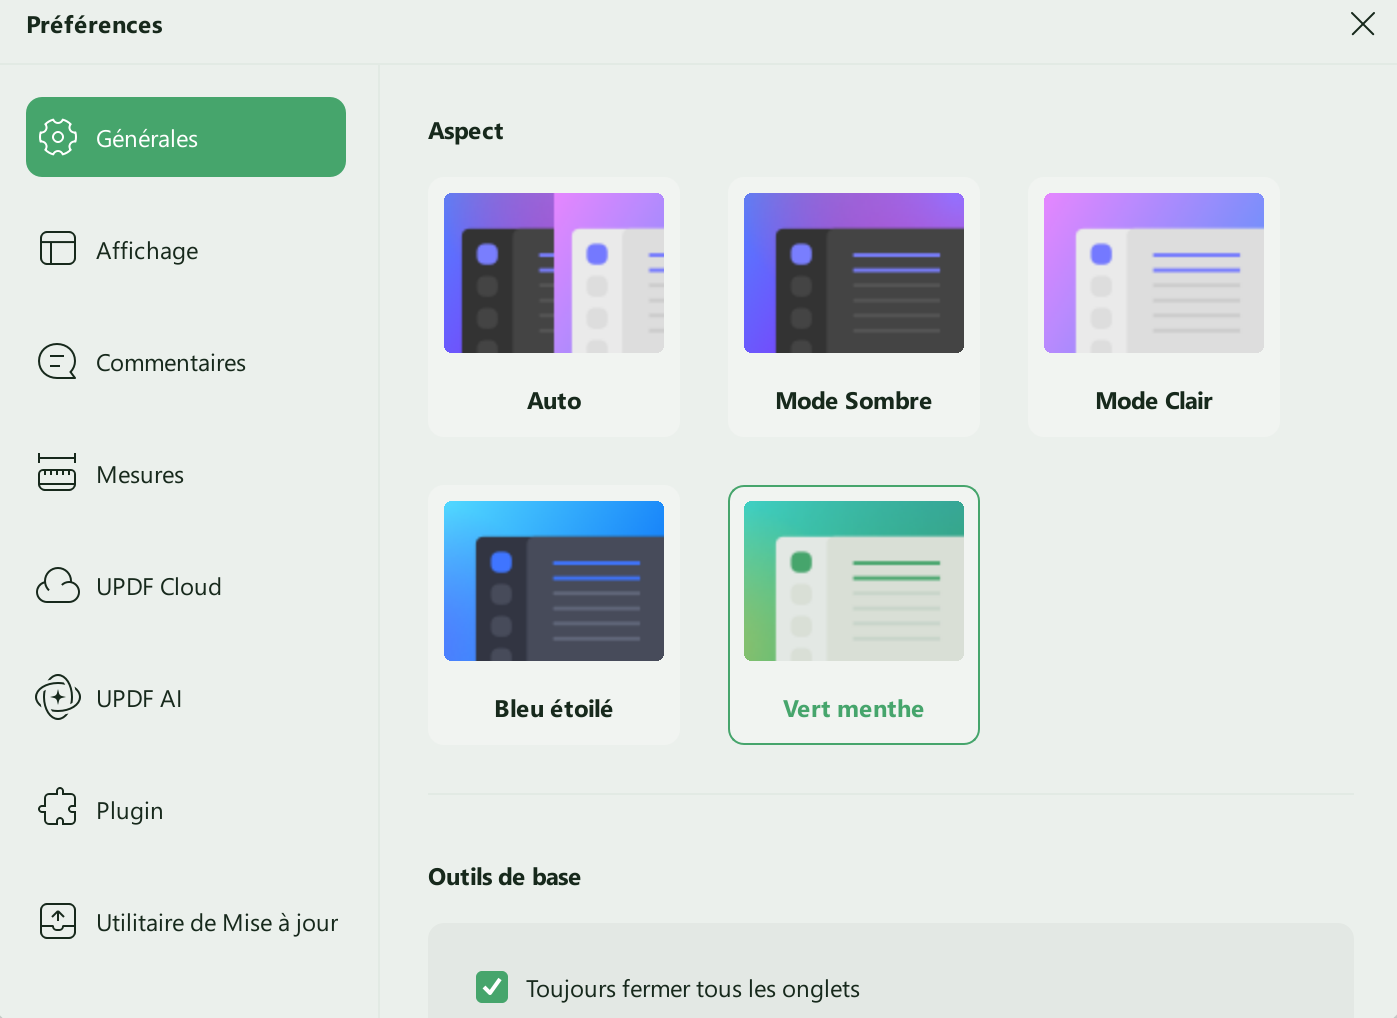Image resolution: width=1397 pixels, height=1018 pixels.
Task: Click the Mode Clair label
Action: click(x=1154, y=401)
